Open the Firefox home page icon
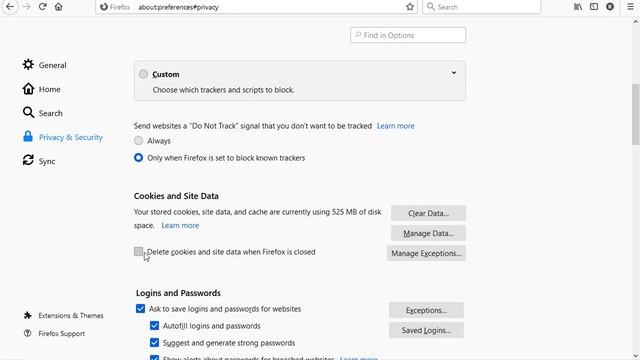This screenshot has height=360, width=640. [58, 7]
